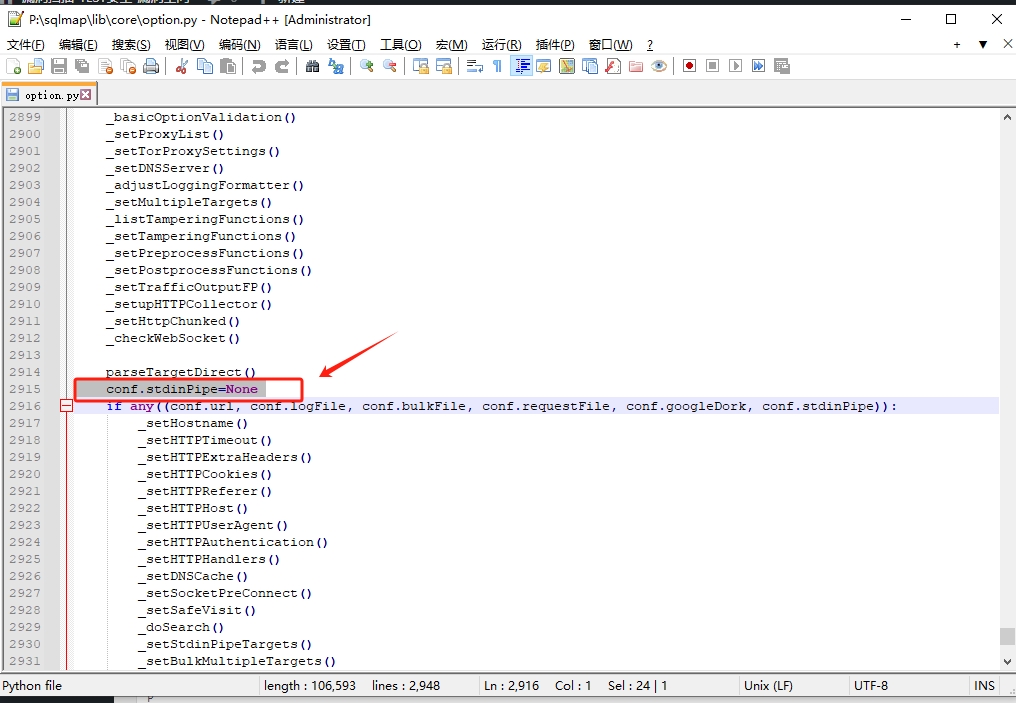Click the scrollbar up arrow
The width and height of the screenshot is (1016, 703).
[x=1007, y=117]
